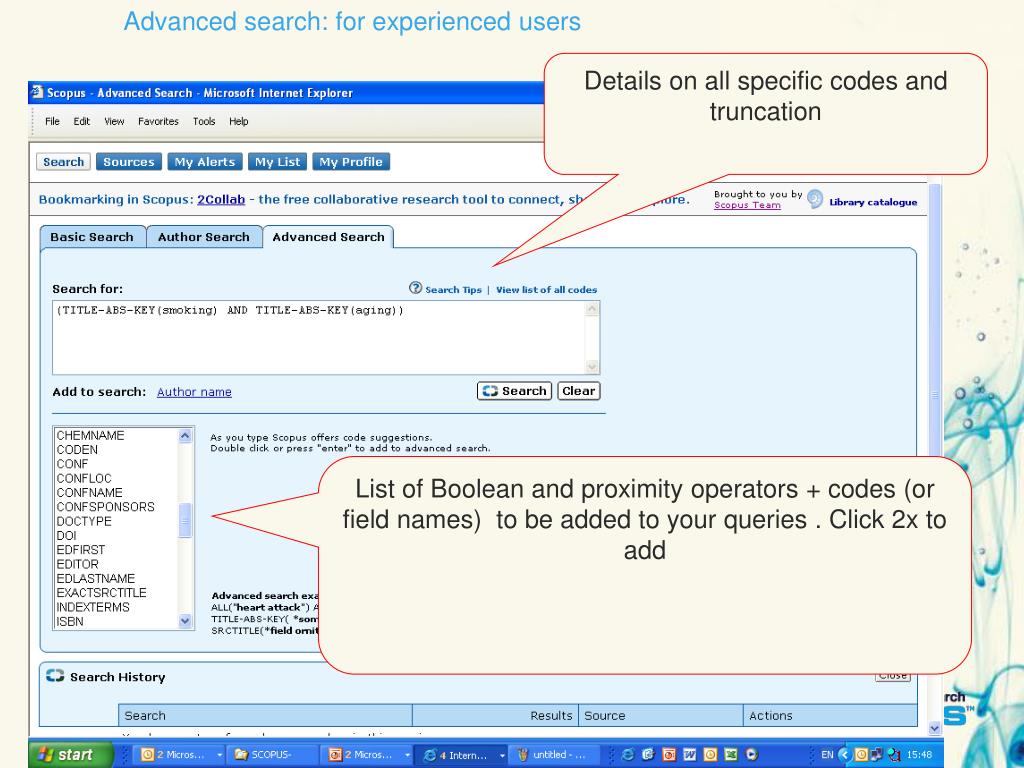Open the 2Collab link
The height and width of the screenshot is (768, 1024).
[221, 200]
